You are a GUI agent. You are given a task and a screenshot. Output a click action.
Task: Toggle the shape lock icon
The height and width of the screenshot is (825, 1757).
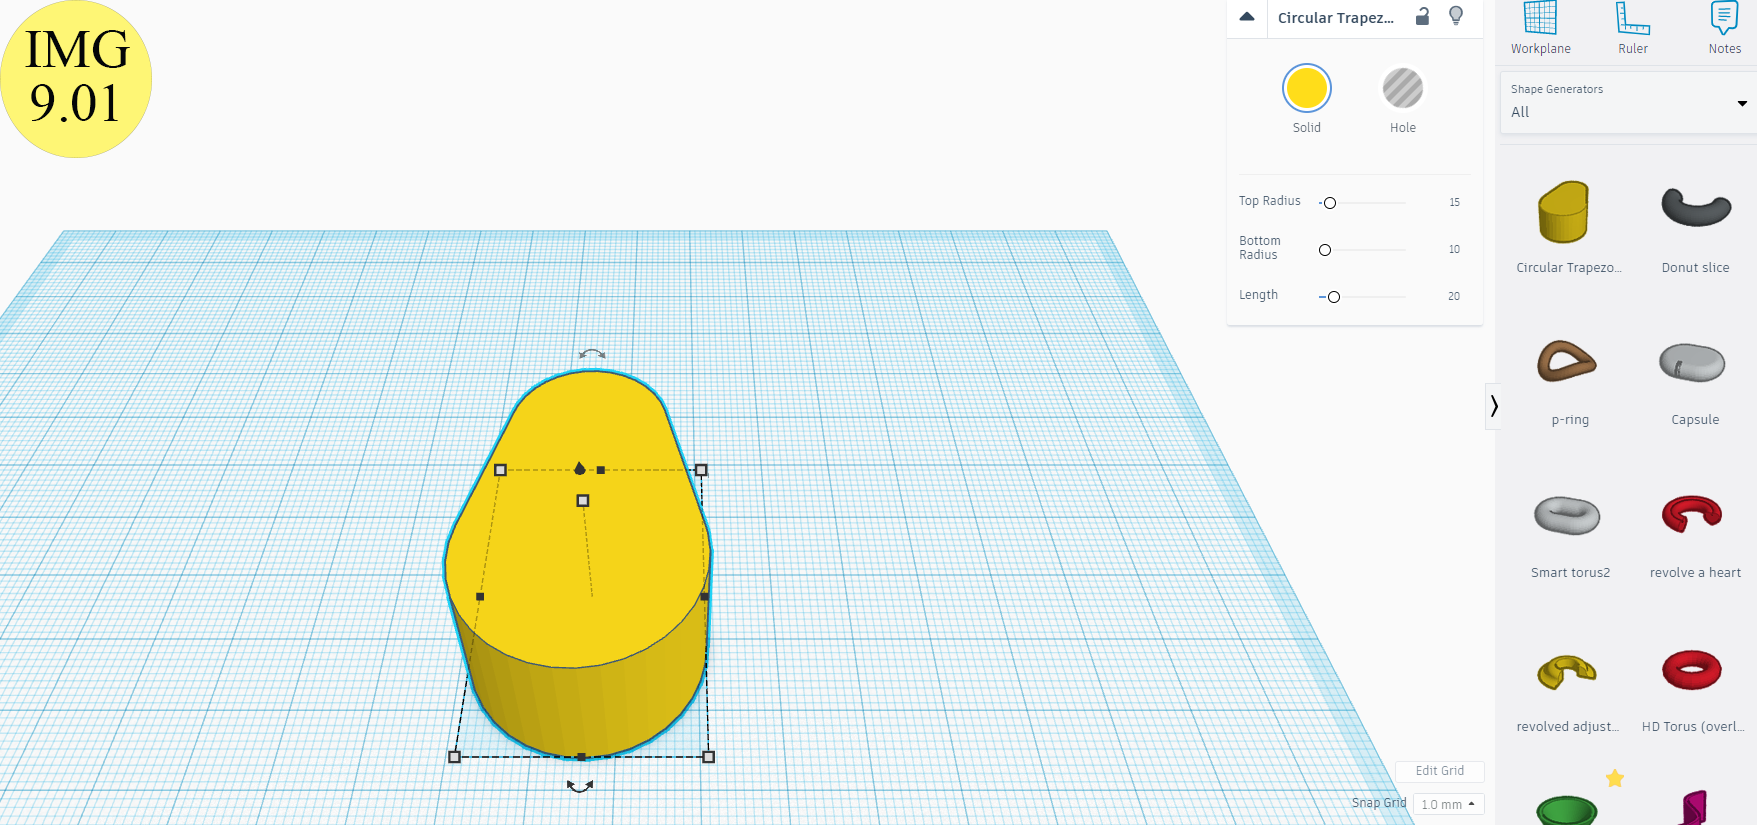[1422, 17]
